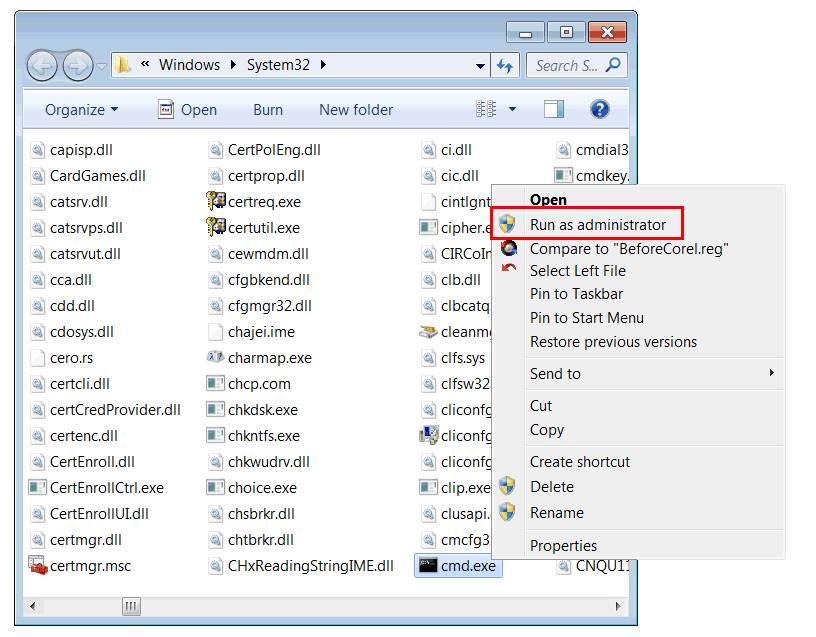
Task: Choose Delete in the context menu
Action: click(x=638, y=487)
